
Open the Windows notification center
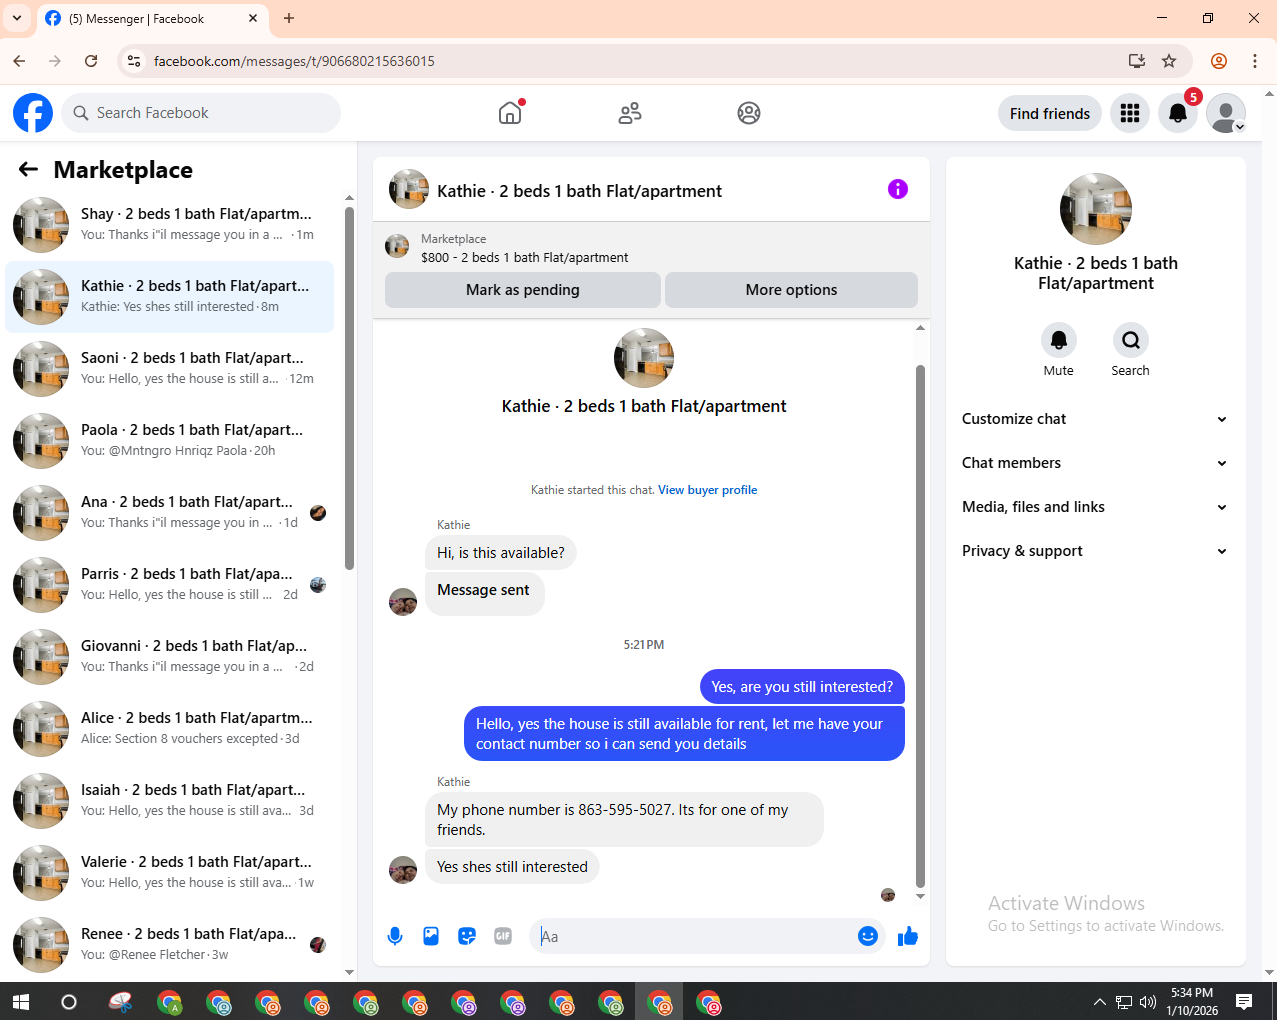1244,1002
